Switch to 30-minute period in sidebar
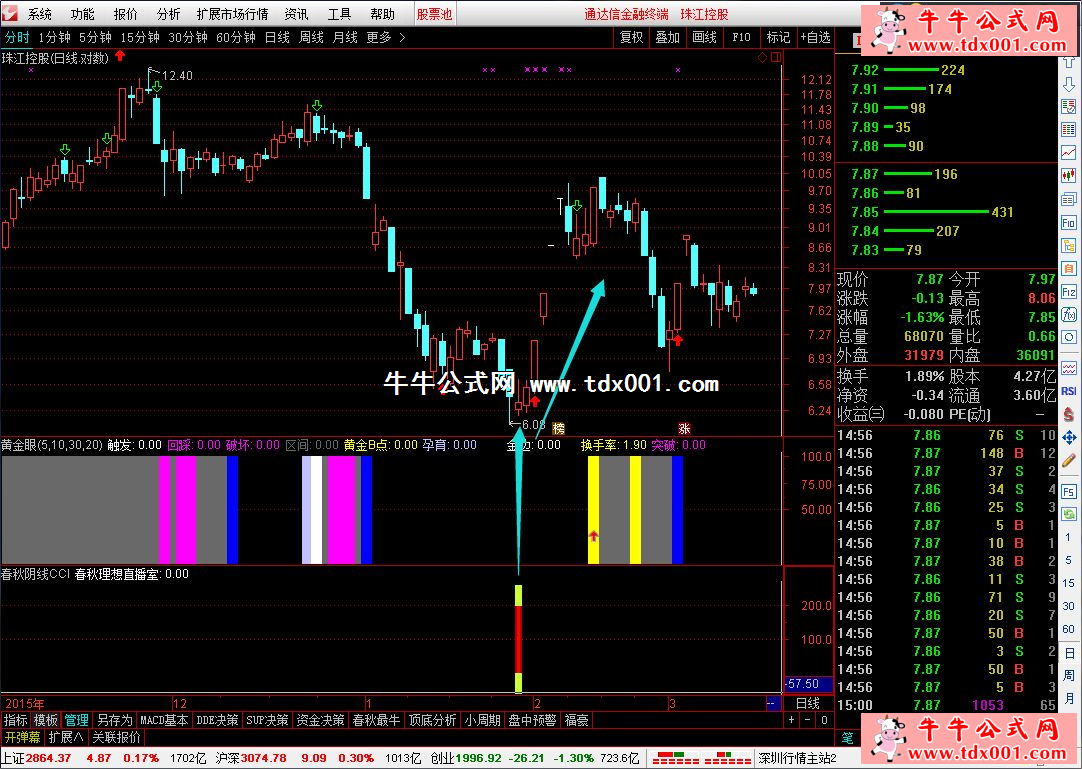 point(1068,605)
